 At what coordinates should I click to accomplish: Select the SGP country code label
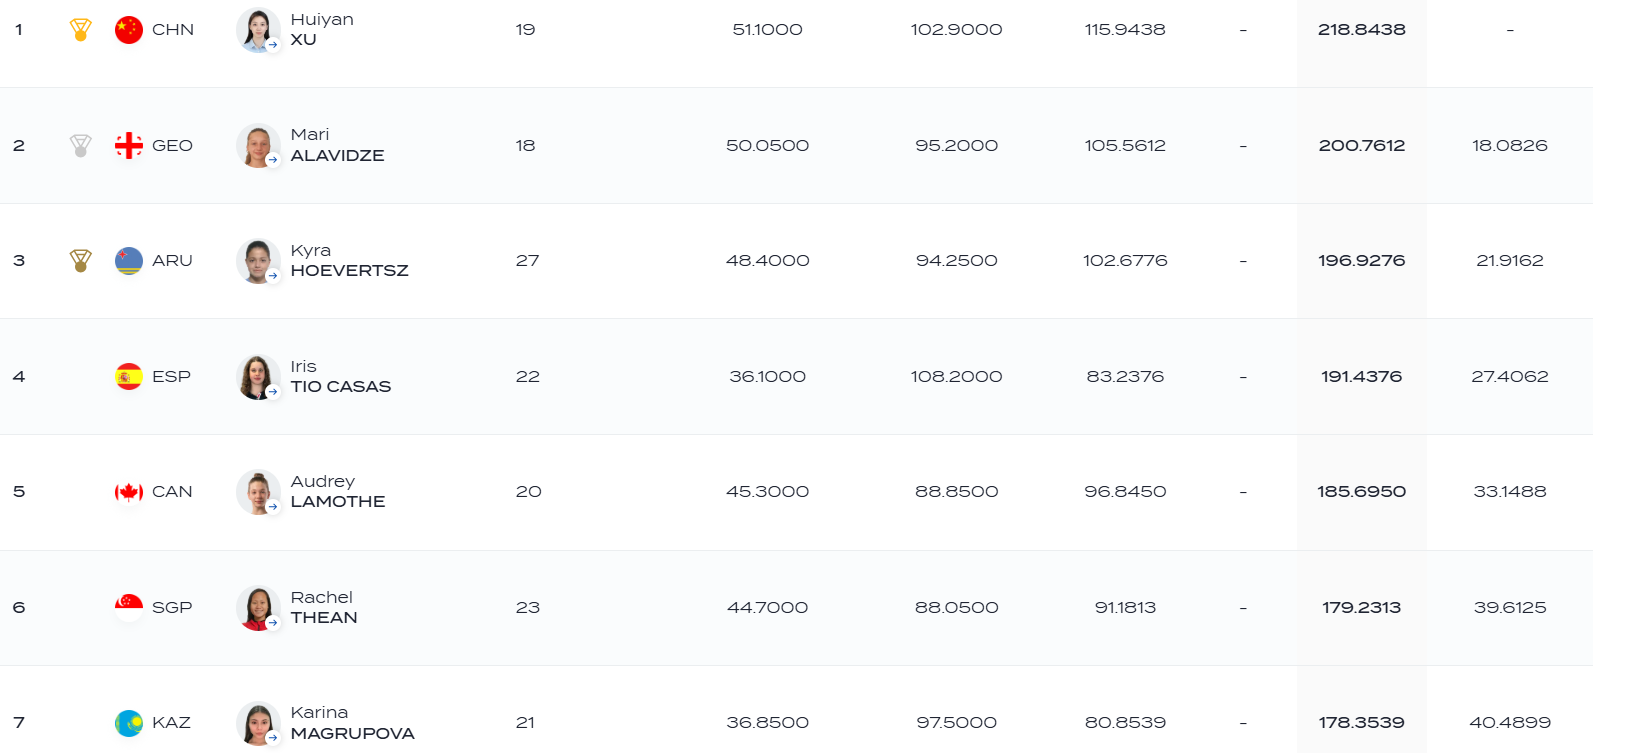coord(172,608)
